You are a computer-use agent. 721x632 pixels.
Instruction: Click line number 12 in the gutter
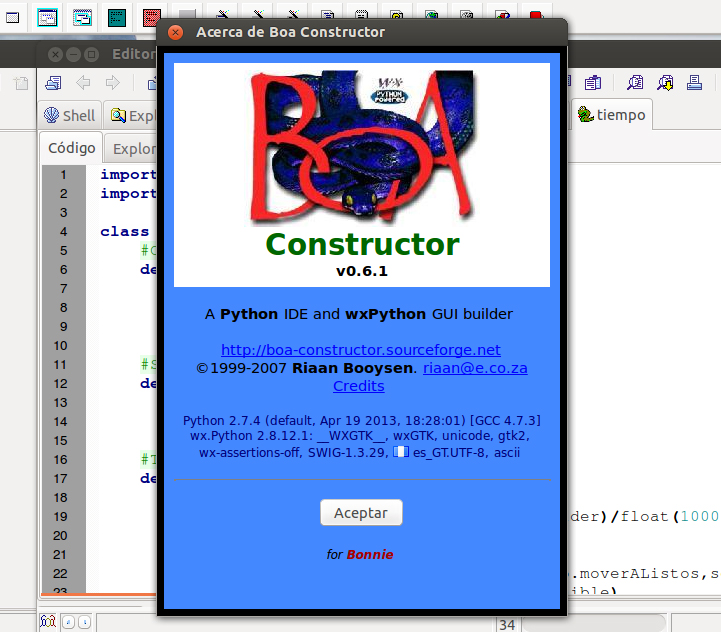pos(60,384)
